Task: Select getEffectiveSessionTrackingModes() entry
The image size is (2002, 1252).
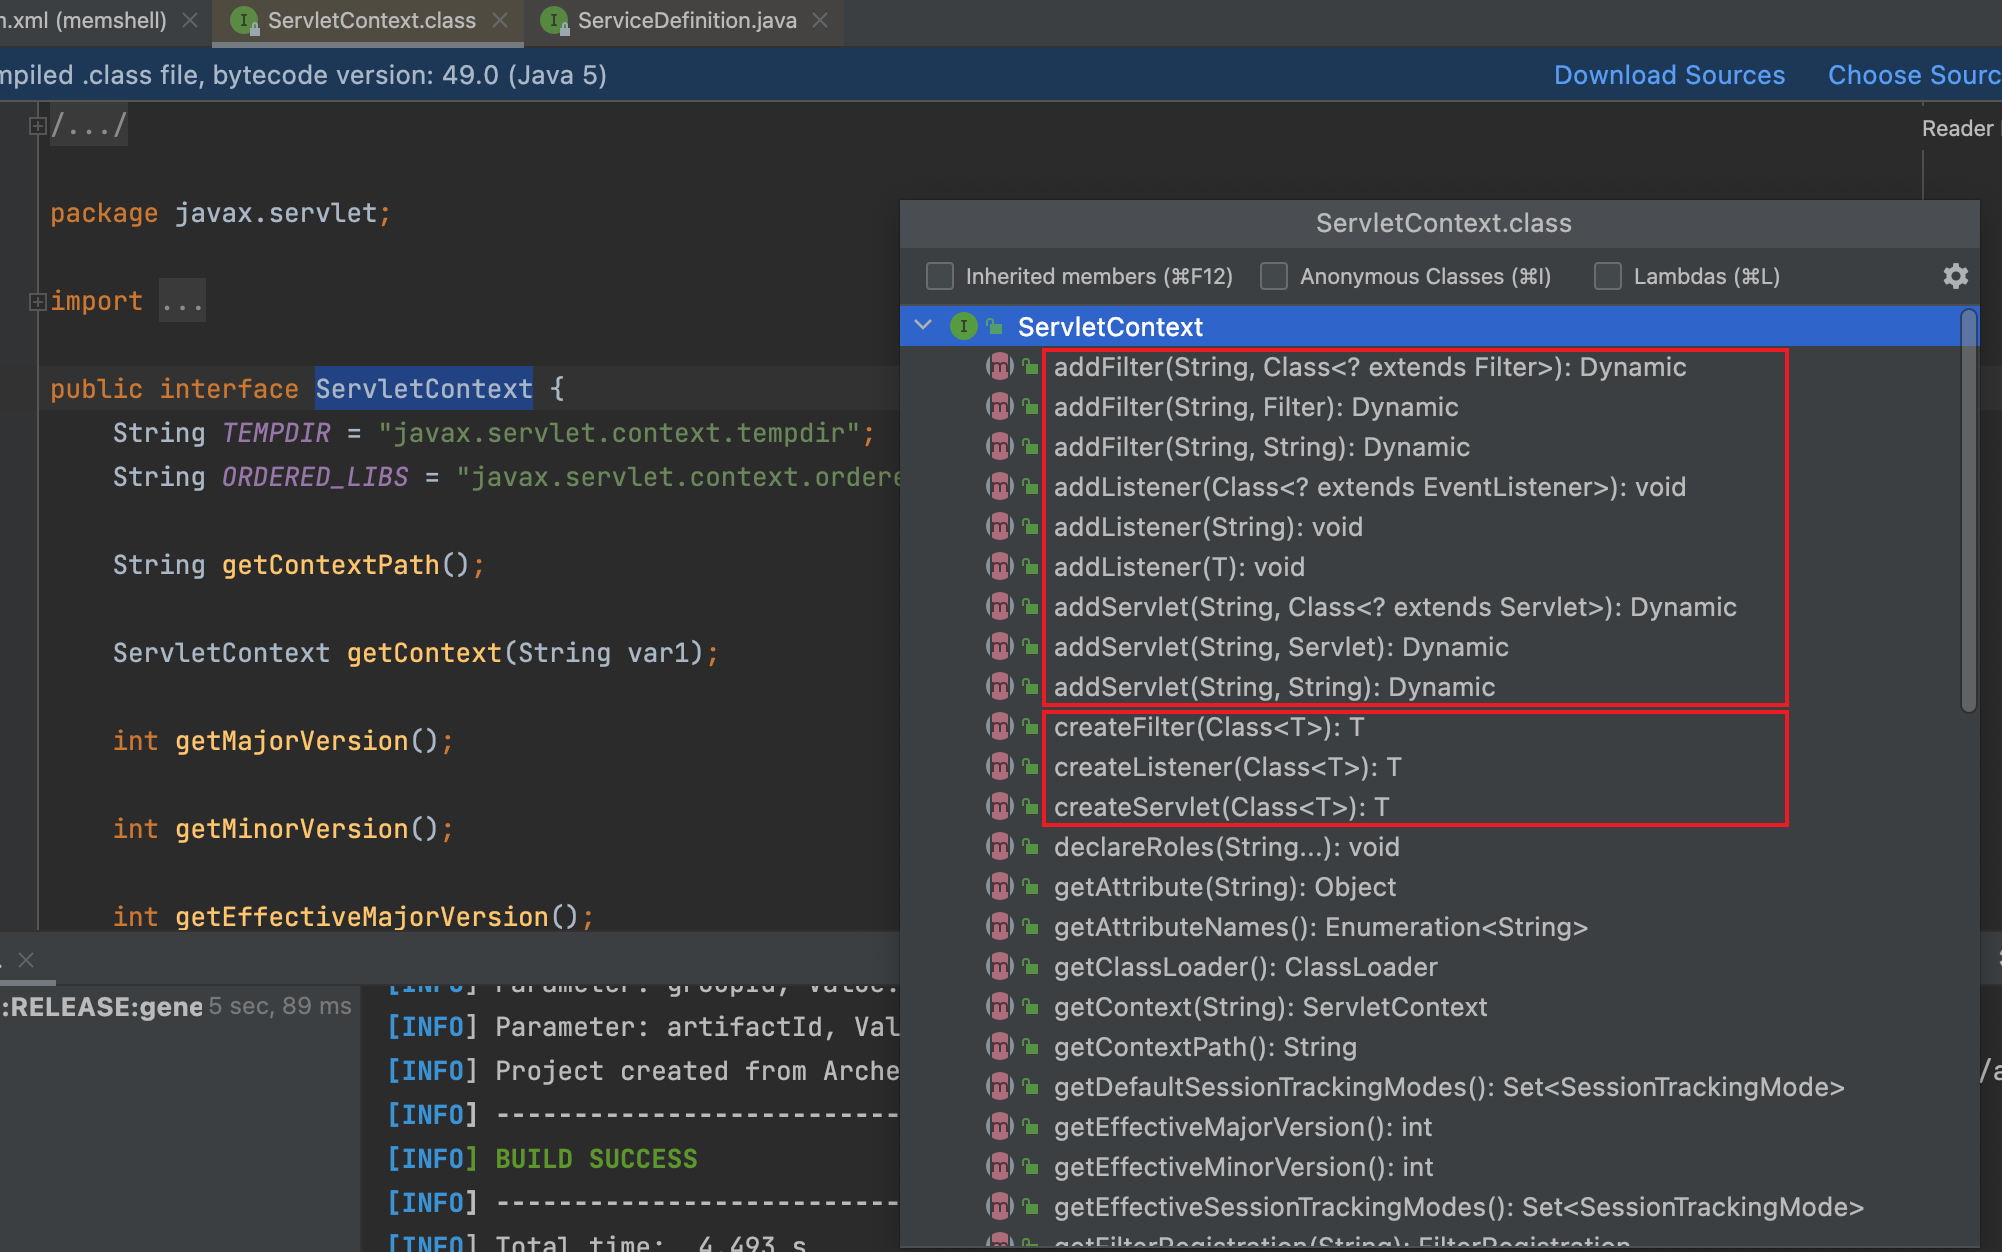Action: [1458, 1207]
